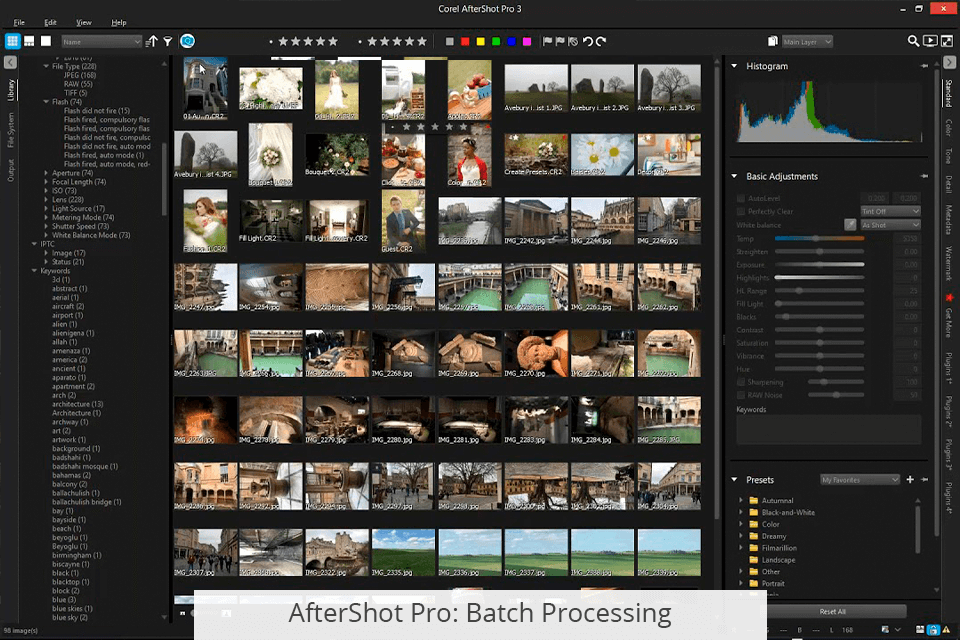Viewport: 960px width, 640px height.
Task: Click in the Keywords text field
Action: point(828,429)
